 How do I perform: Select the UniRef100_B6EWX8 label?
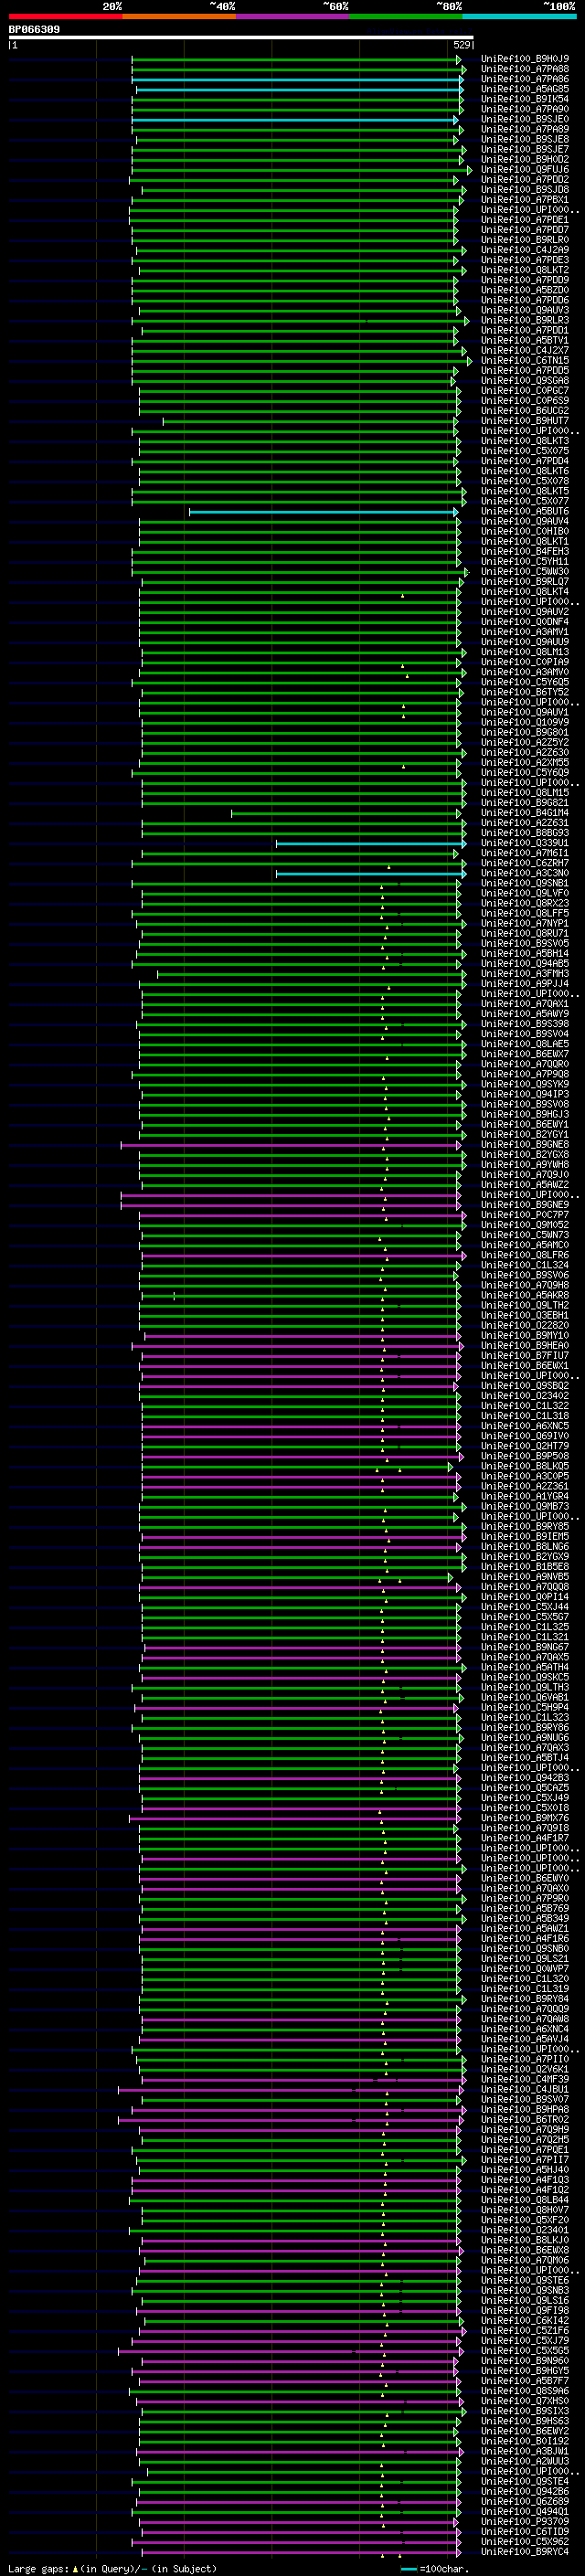point(525,2250)
